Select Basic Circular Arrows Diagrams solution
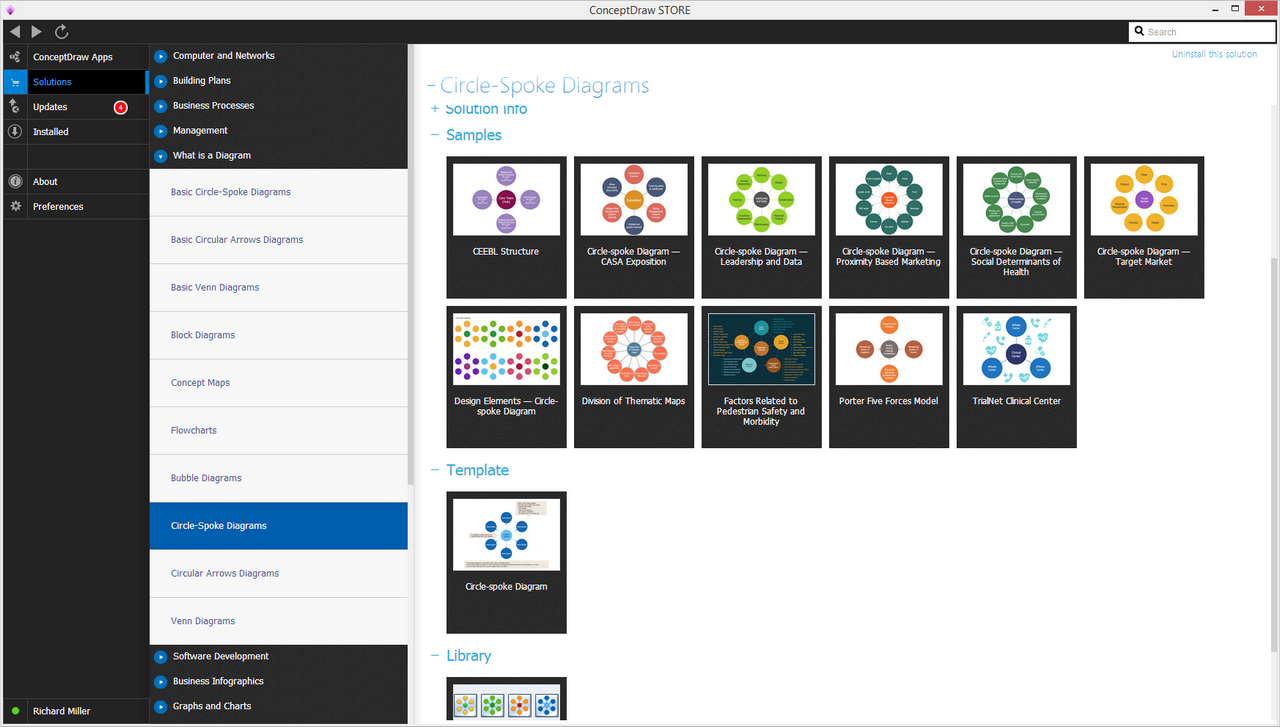The width and height of the screenshot is (1280, 727). click(279, 240)
